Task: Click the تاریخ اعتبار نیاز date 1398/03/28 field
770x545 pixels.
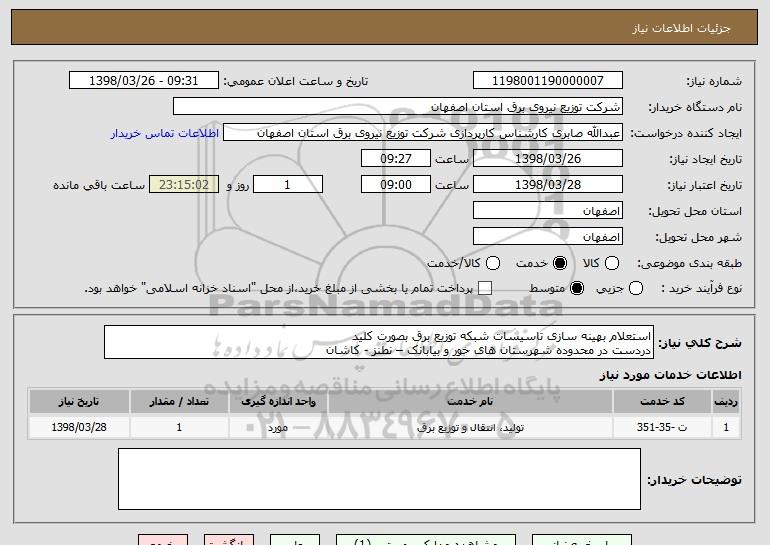Action: coord(548,185)
